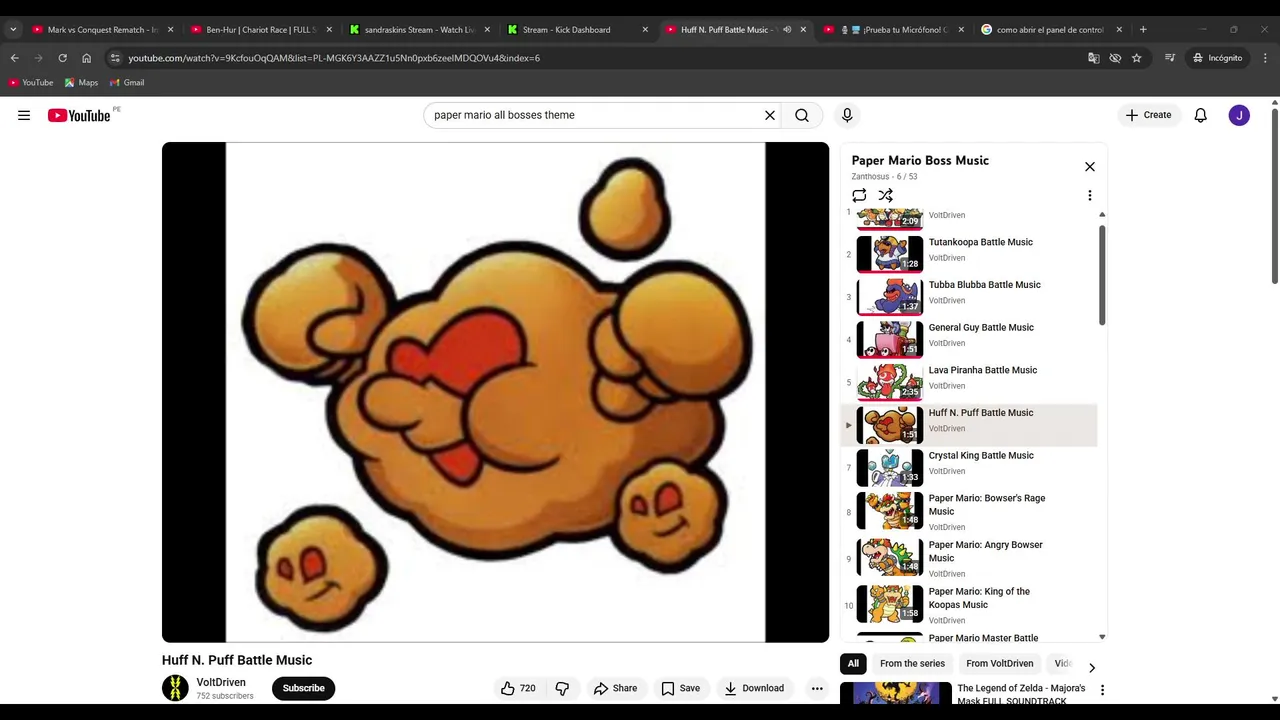Run search with the magnifier button
The width and height of the screenshot is (1280, 720).
click(802, 115)
